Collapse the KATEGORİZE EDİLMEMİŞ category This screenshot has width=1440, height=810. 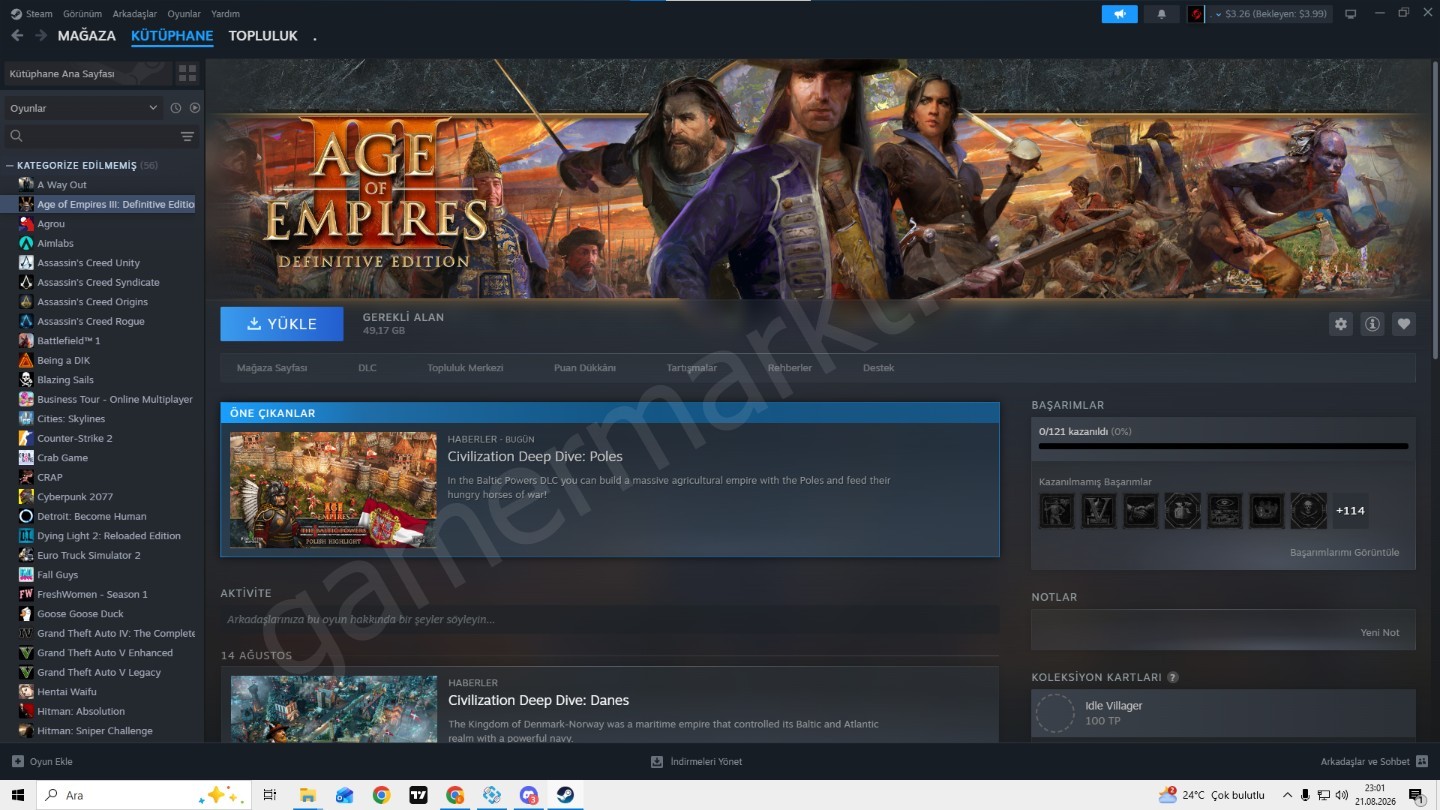[81, 165]
